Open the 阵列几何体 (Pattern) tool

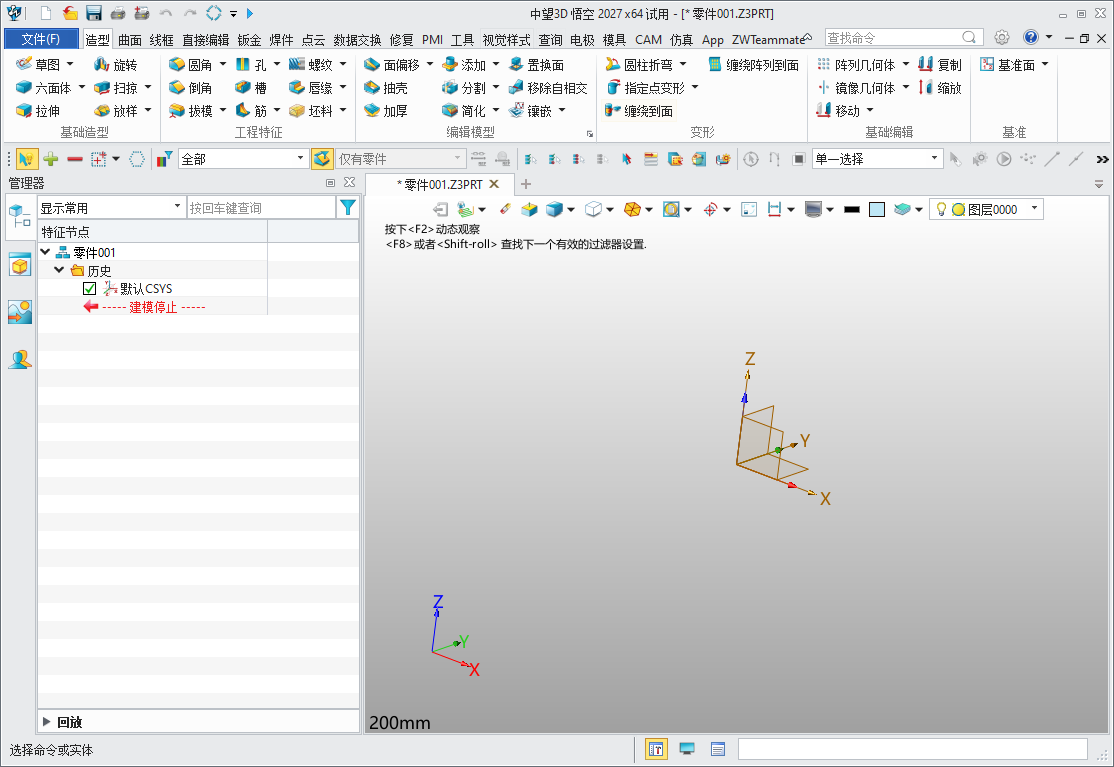point(857,65)
